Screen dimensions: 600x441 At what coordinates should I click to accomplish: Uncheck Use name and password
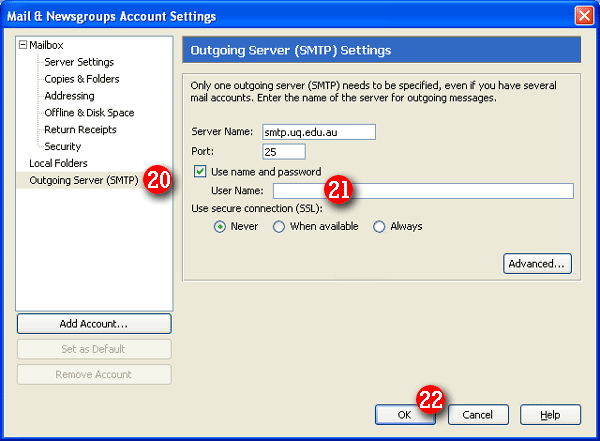point(201,172)
